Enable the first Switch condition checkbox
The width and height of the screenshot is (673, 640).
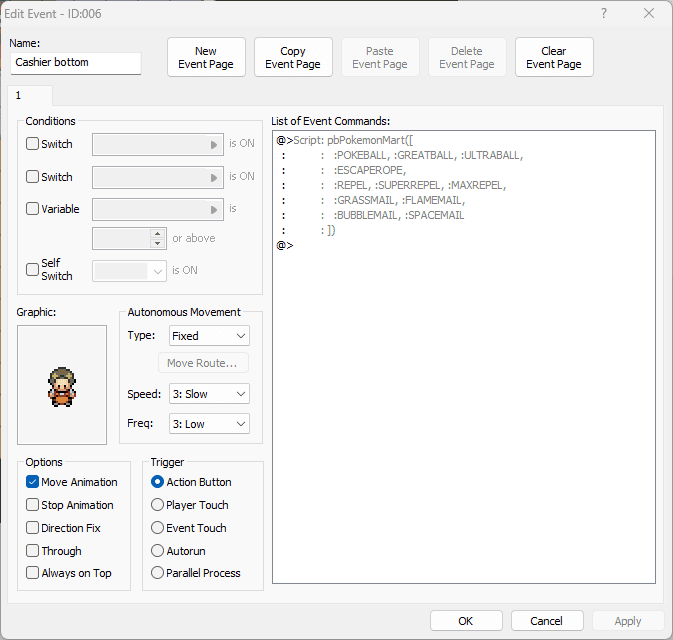tap(32, 143)
